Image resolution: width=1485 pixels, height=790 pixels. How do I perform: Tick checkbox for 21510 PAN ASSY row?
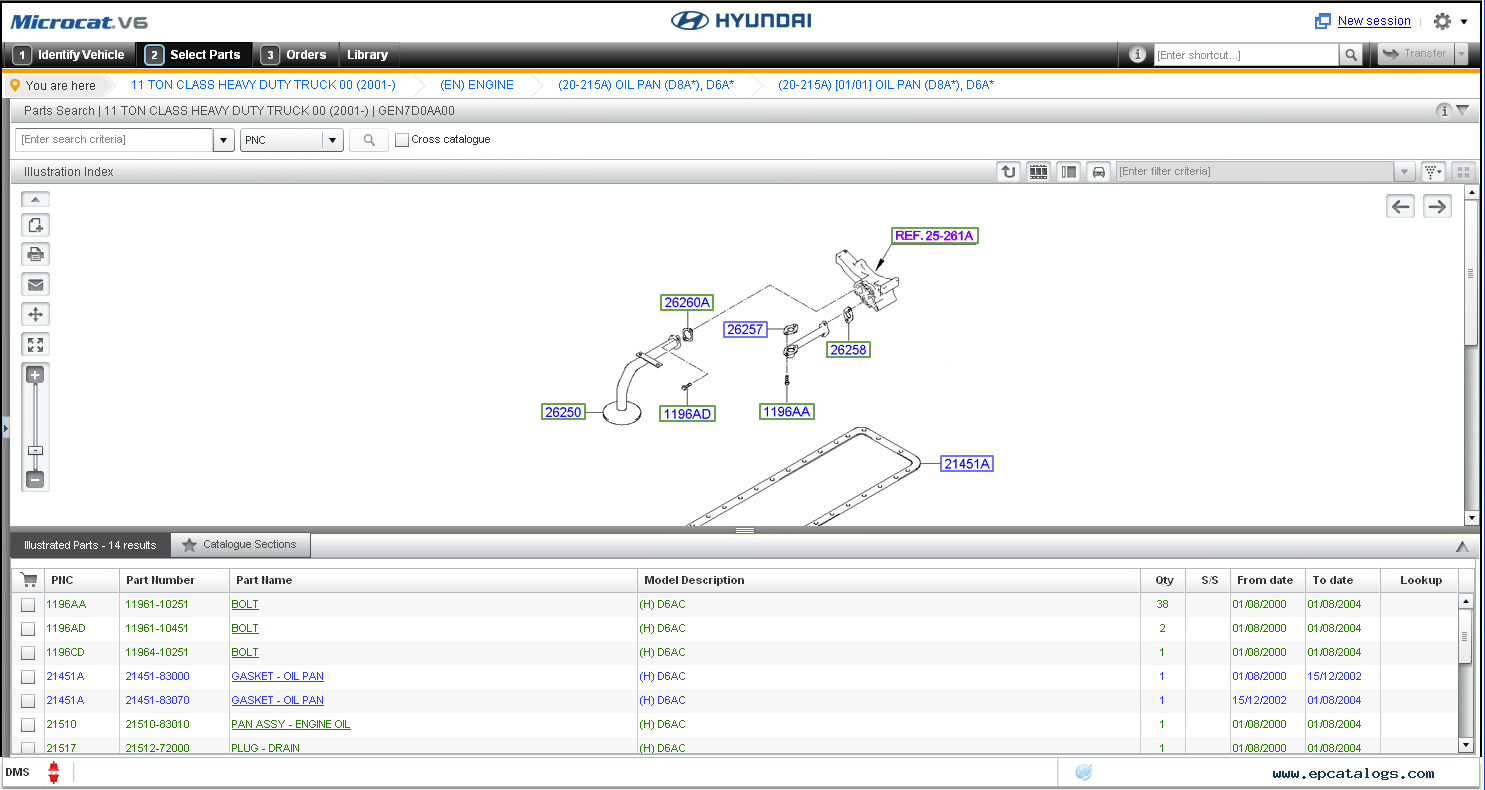click(28, 725)
